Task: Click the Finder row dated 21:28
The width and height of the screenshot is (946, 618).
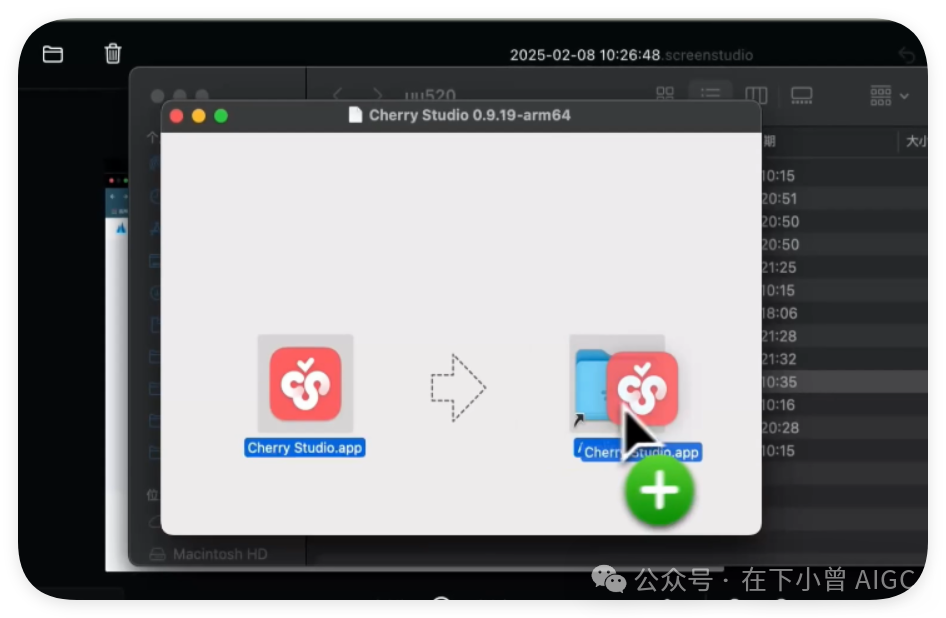Action: click(x=845, y=336)
